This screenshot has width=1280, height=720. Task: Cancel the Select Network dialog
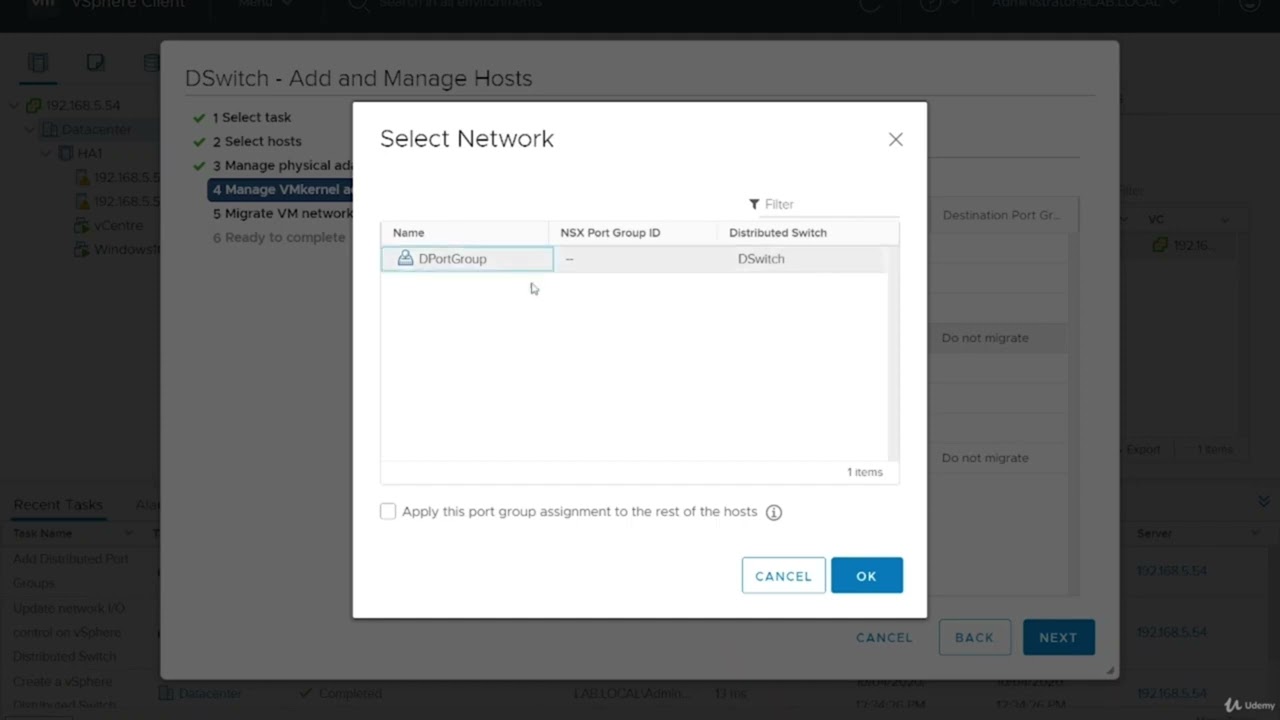pyautogui.click(x=783, y=575)
